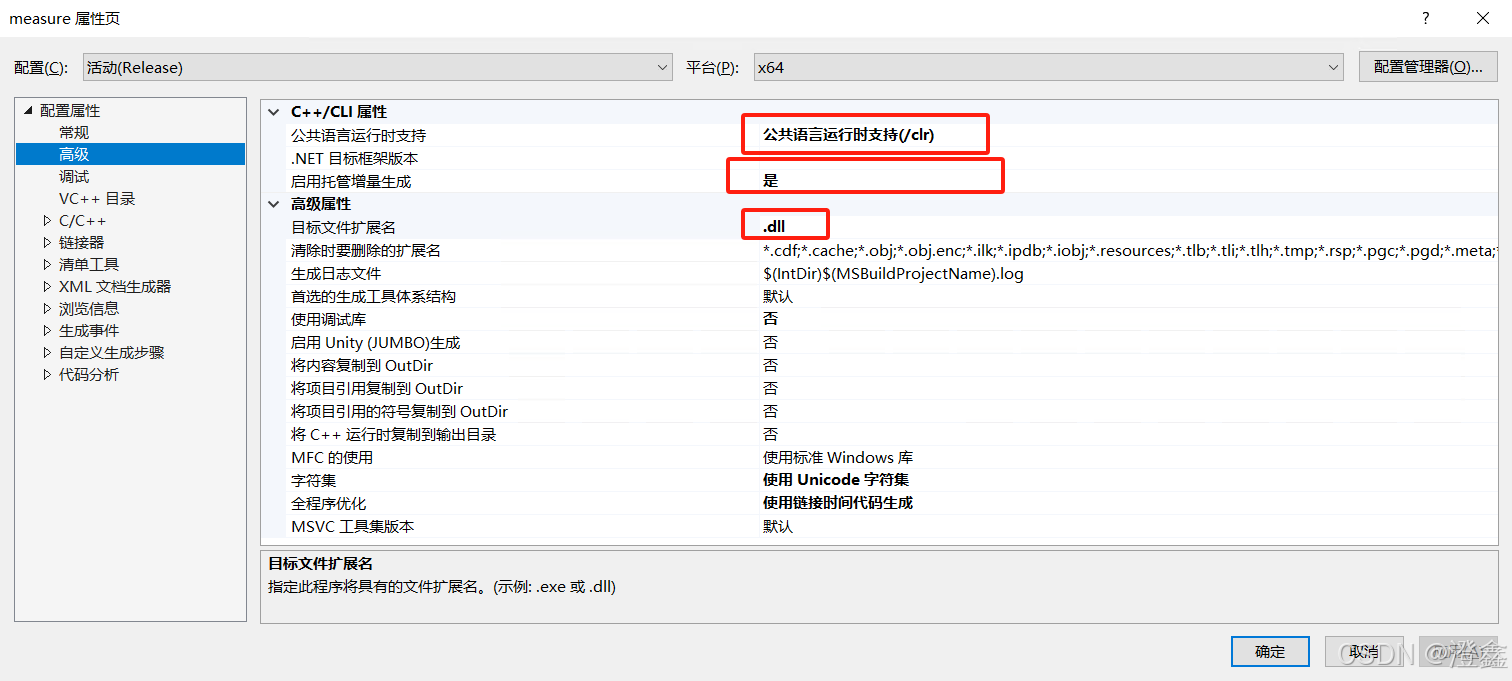Expand the 自定义生成步骤 tree node
Screen dimensions: 1512x681
47,352
